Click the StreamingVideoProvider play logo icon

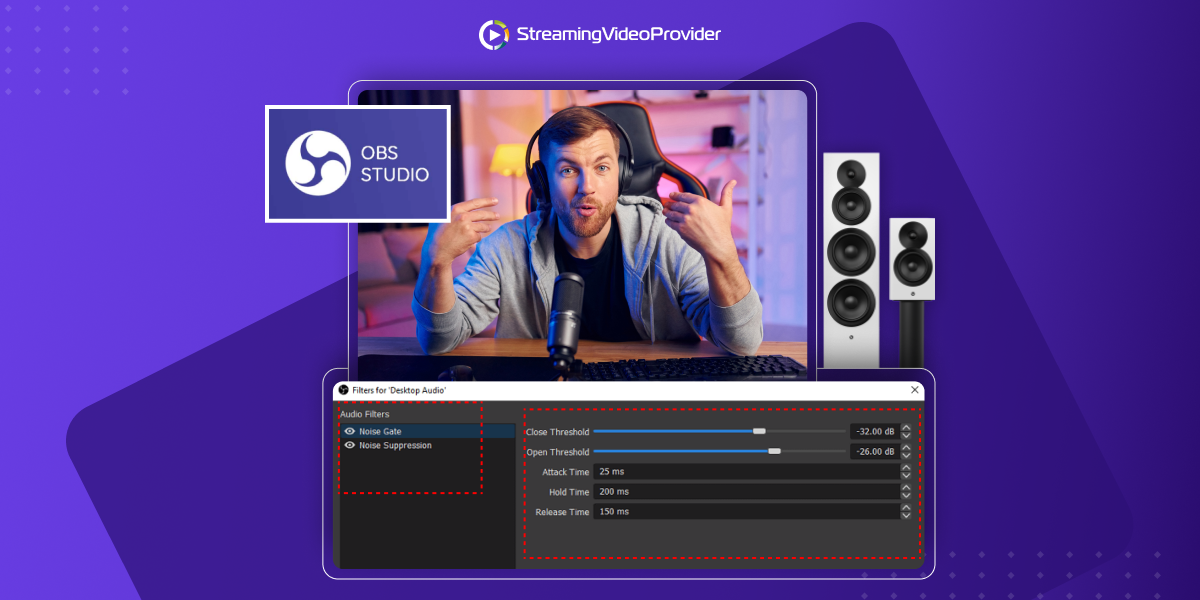point(494,35)
